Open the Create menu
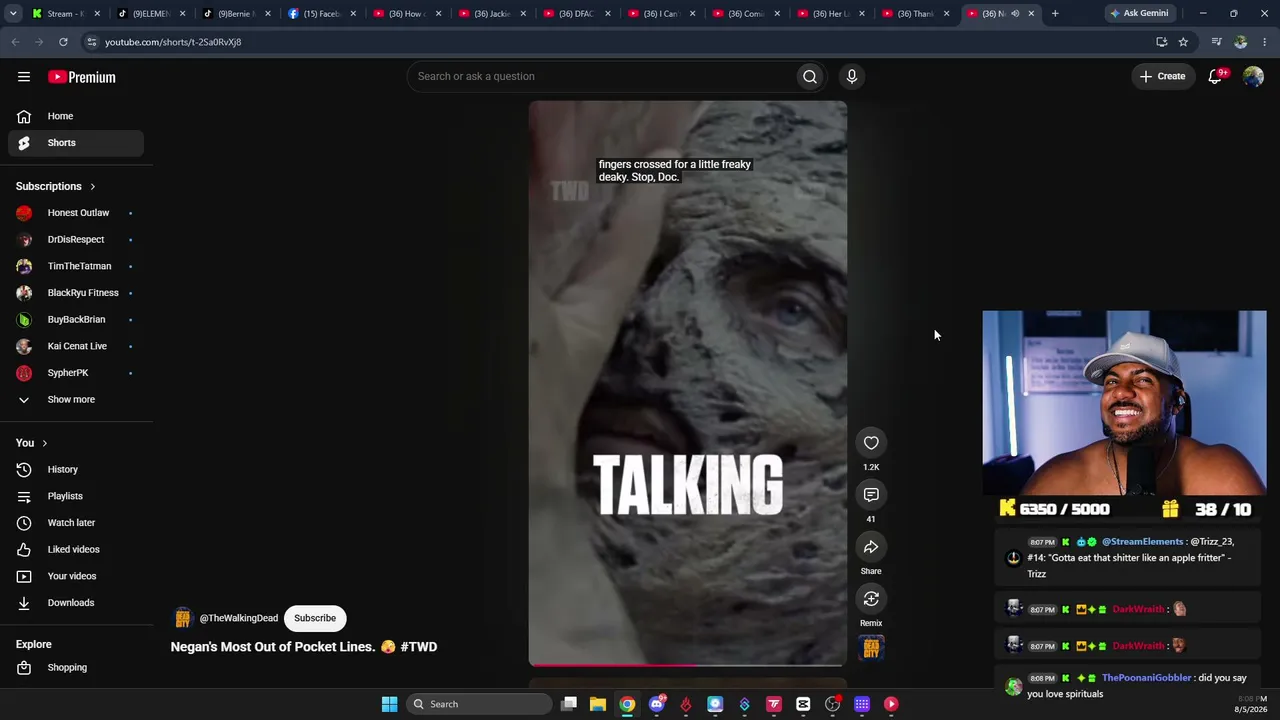The width and height of the screenshot is (1280, 720). [x=1163, y=76]
